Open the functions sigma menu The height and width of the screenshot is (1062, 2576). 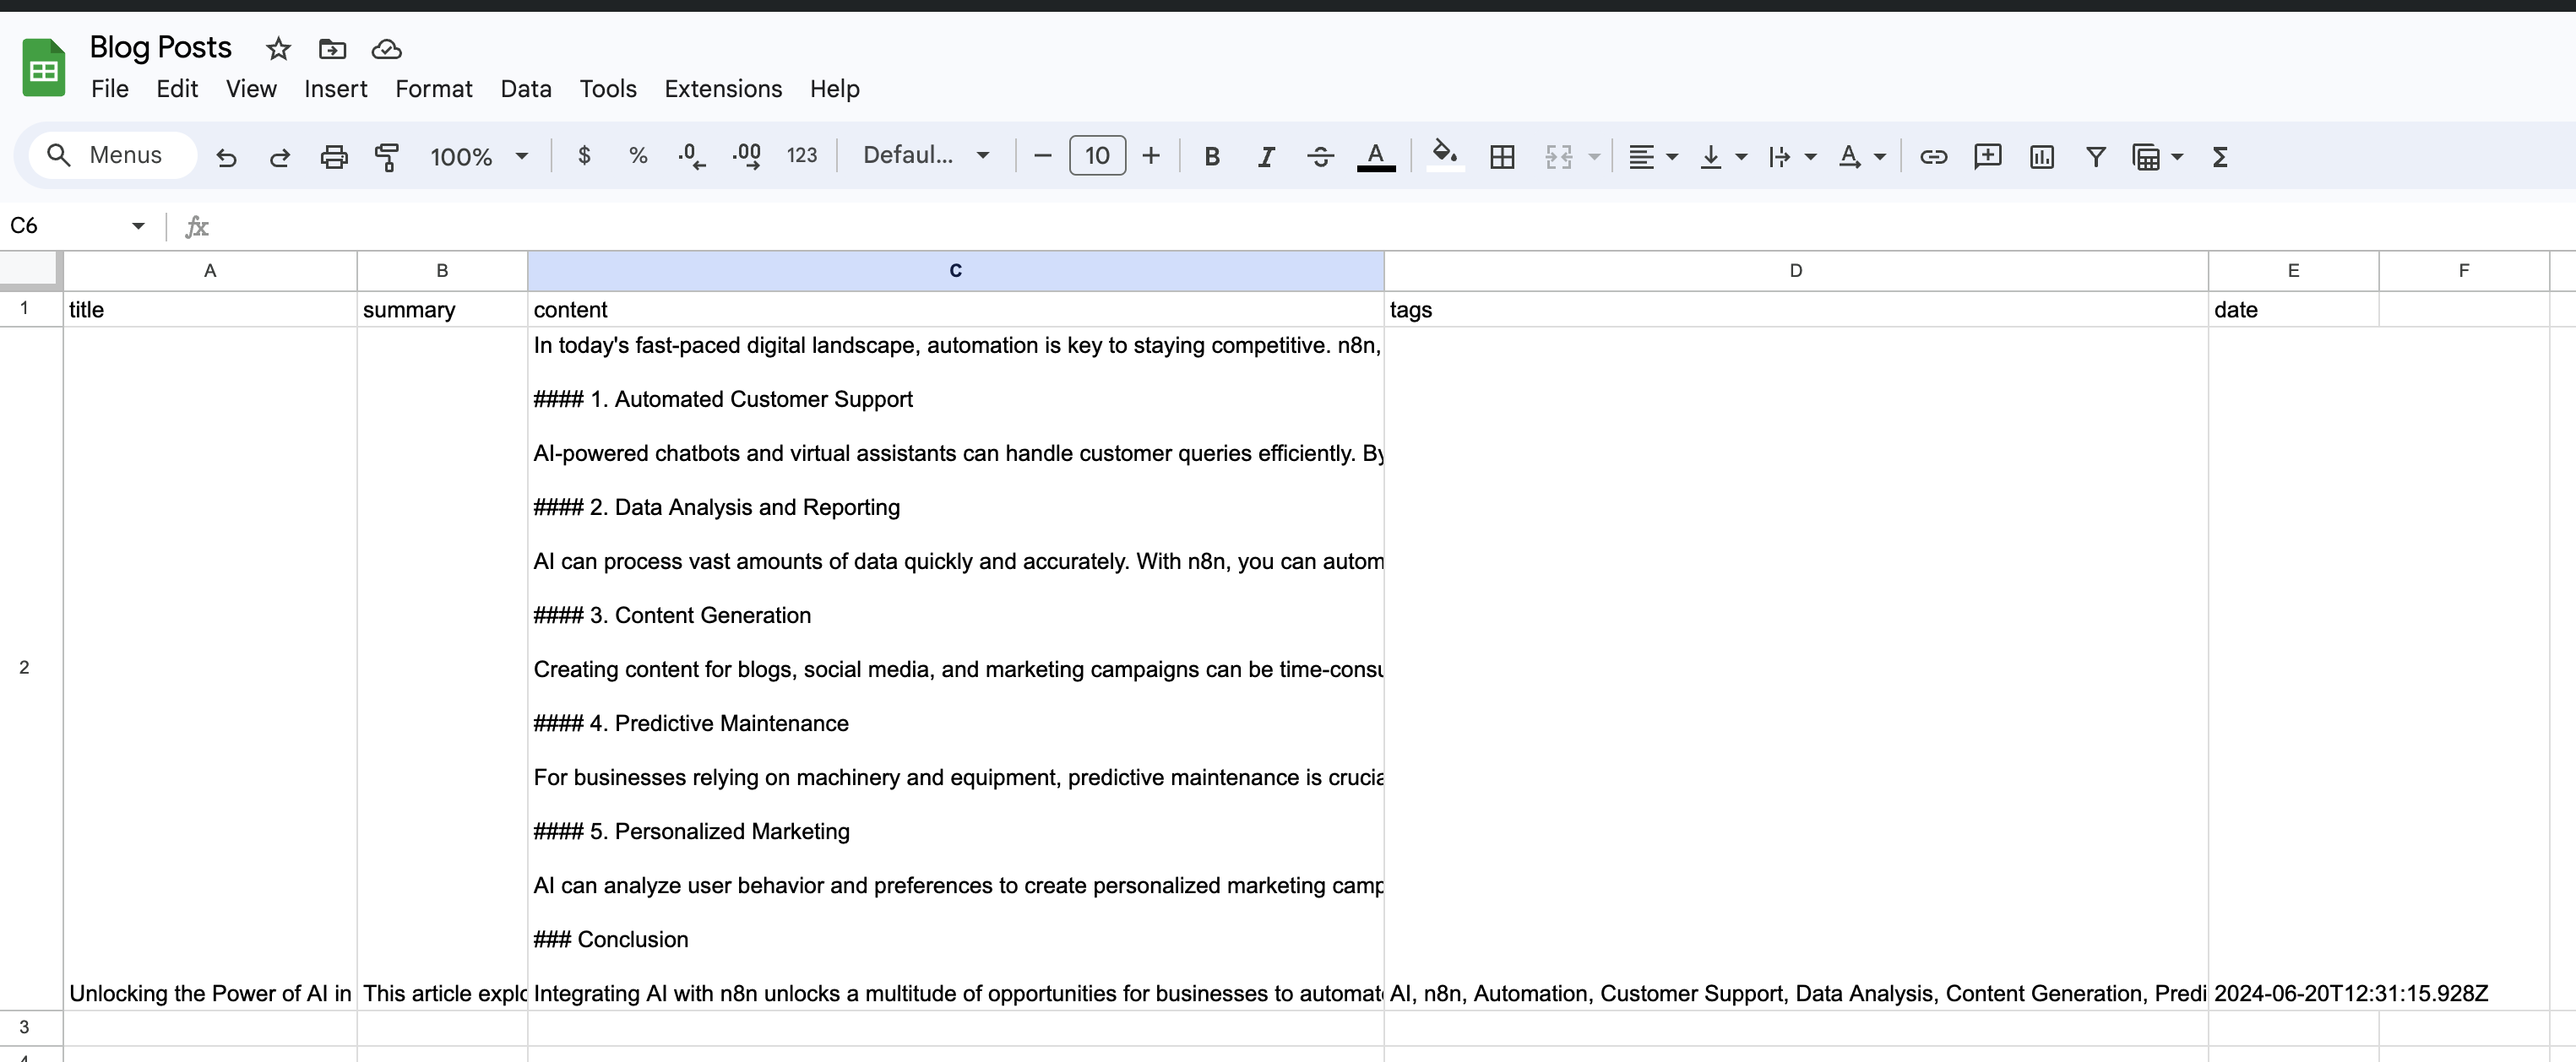point(2220,156)
